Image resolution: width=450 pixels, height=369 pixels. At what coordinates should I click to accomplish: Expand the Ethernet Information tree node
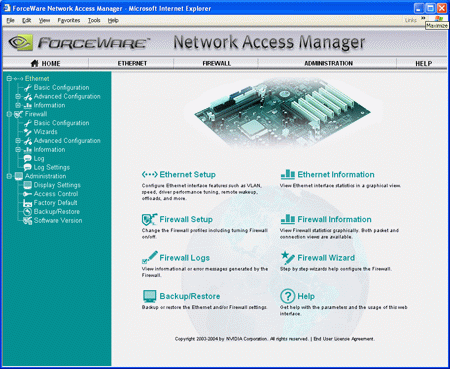(18, 105)
